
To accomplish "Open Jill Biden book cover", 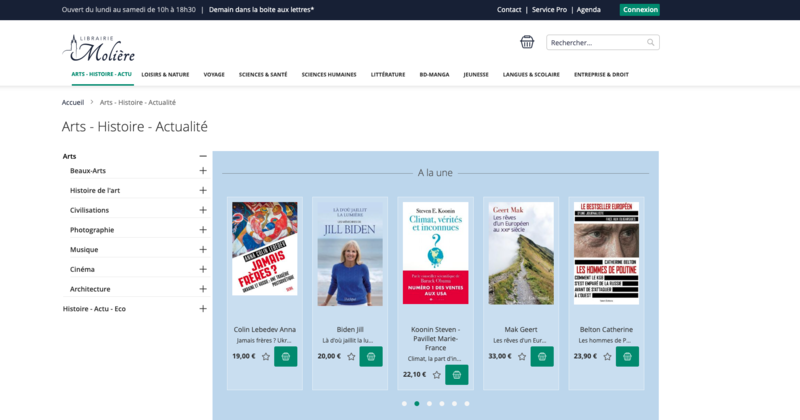I will coord(350,254).
